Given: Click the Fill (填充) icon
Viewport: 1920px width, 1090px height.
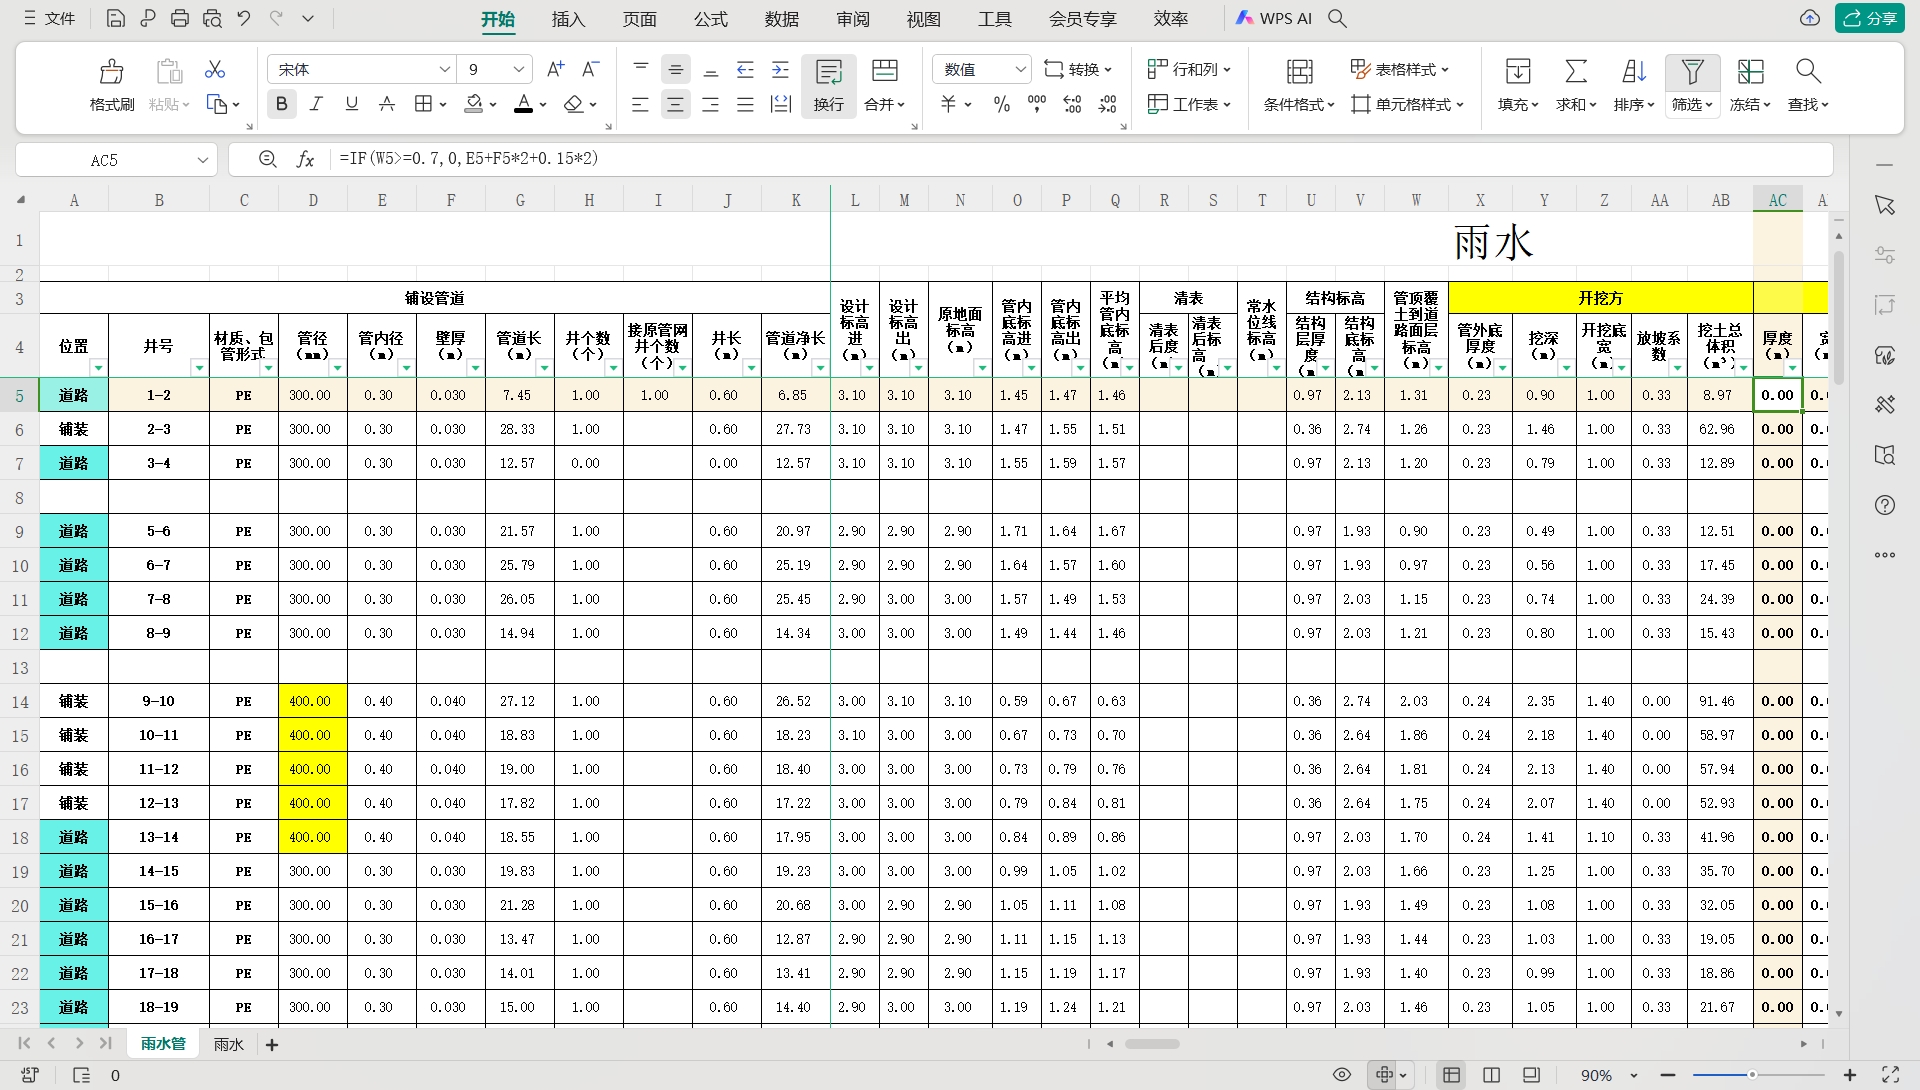Looking at the screenshot, I should tap(1517, 71).
